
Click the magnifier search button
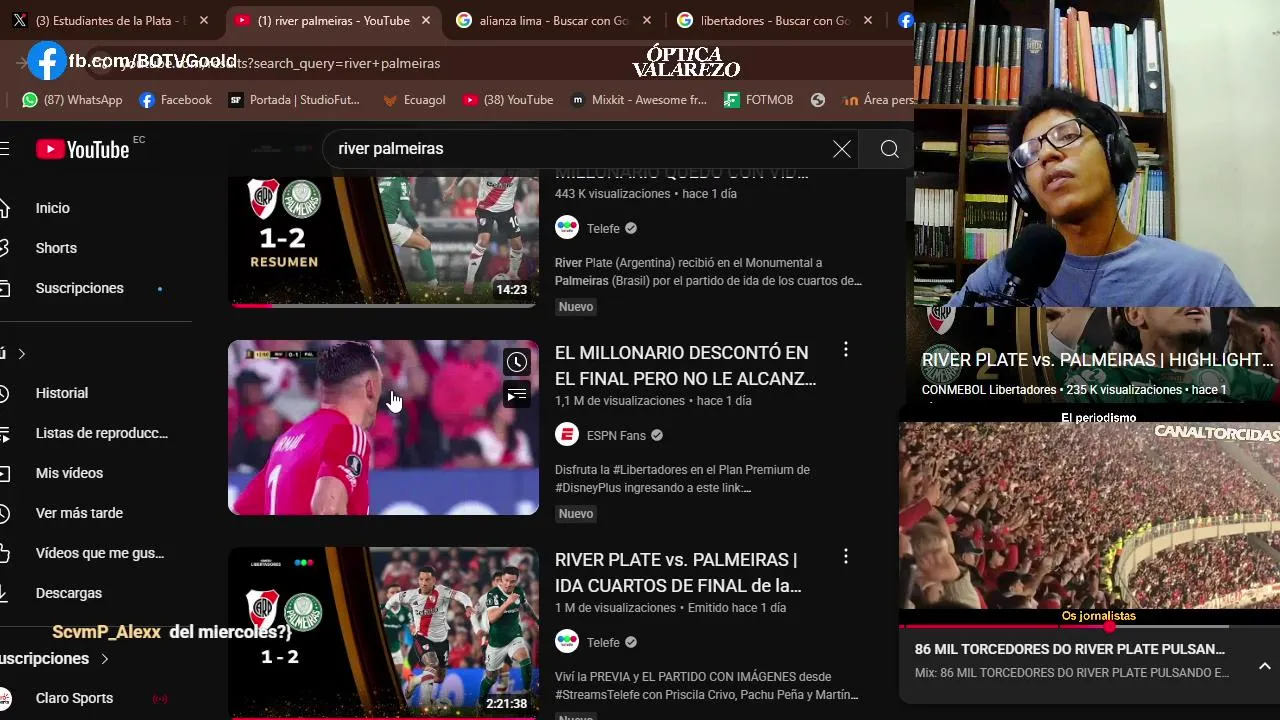point(889,149)
